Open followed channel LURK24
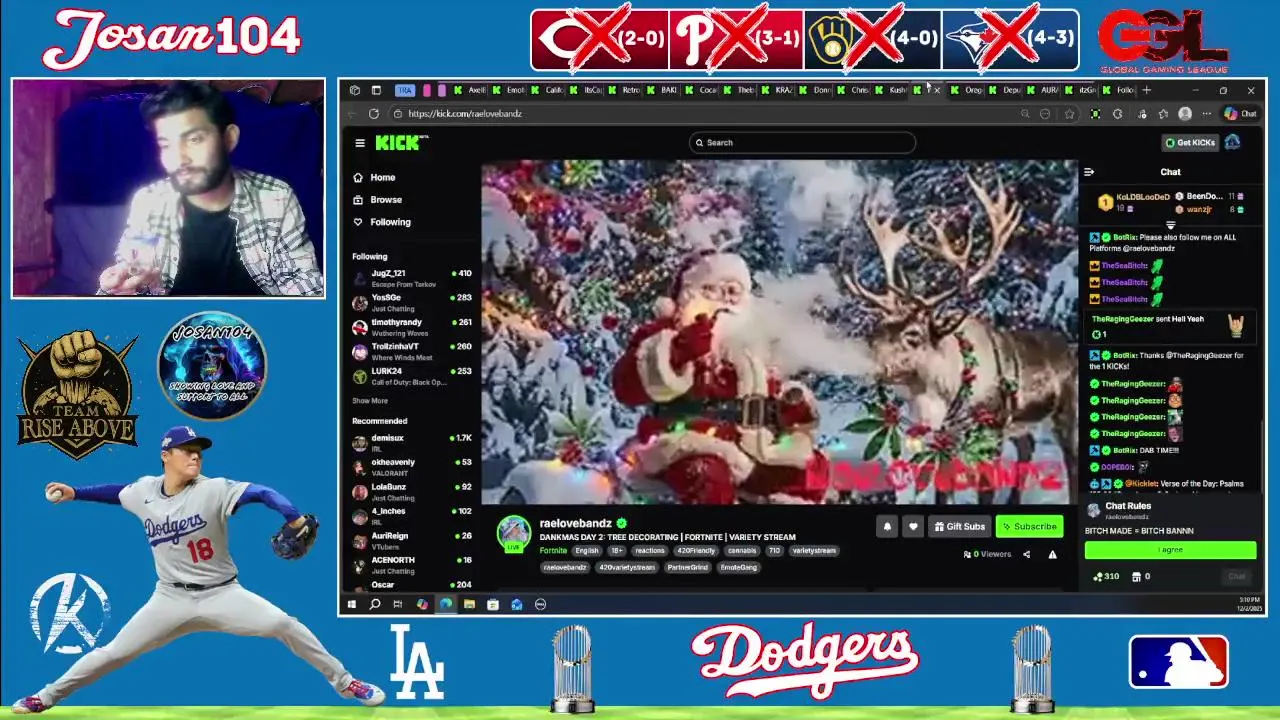 (x=411, y=375)
